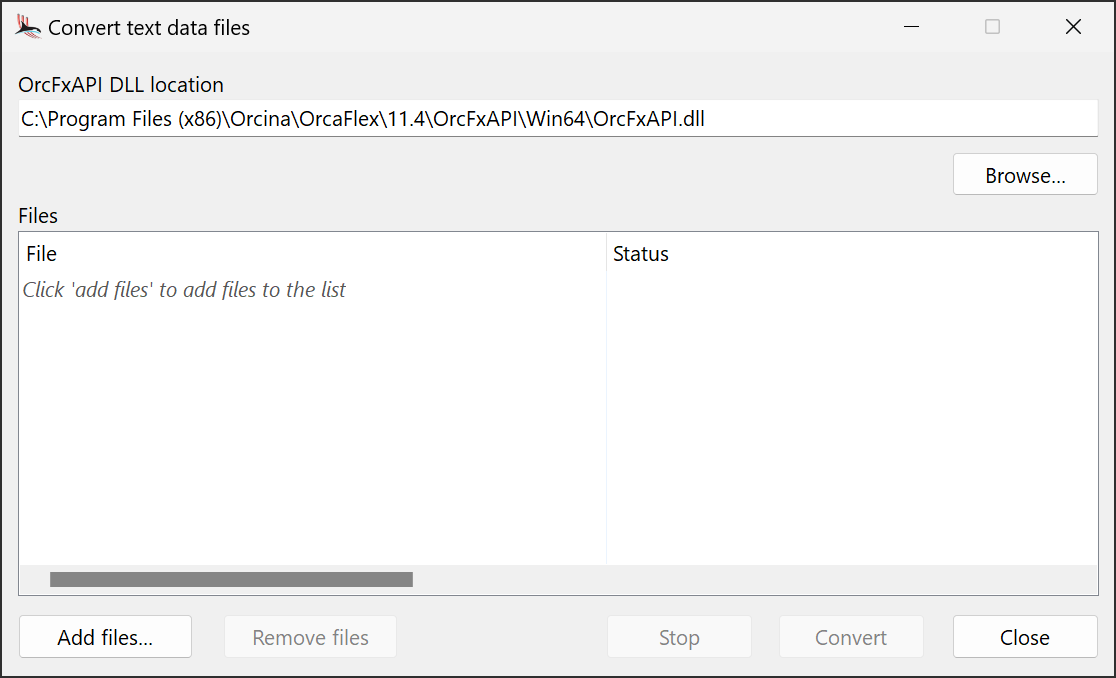Click the Remove files button
This screenshot has width=1116, height=678.
pyautogui.click(x=310, y=637)
